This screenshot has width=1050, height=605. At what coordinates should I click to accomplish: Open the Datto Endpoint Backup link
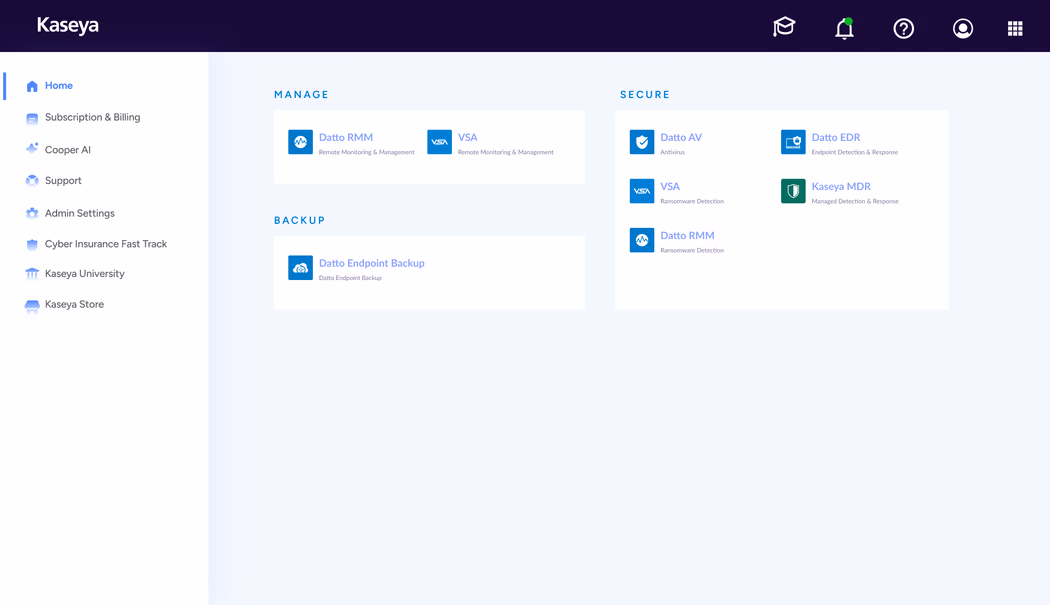coord(372,263)
